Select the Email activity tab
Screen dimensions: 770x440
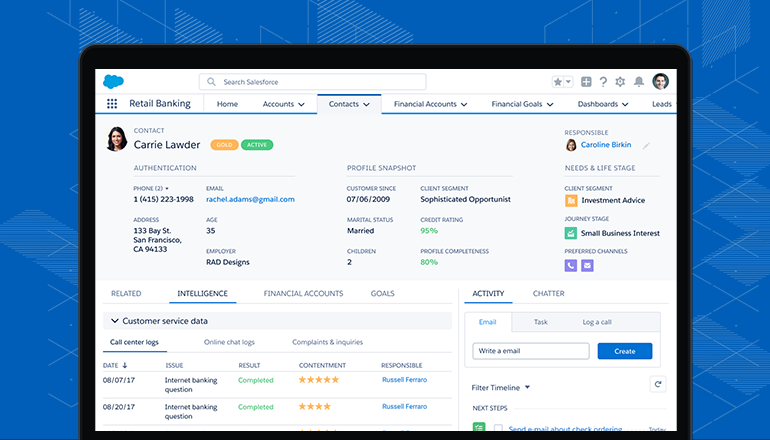tap(488, 322)
